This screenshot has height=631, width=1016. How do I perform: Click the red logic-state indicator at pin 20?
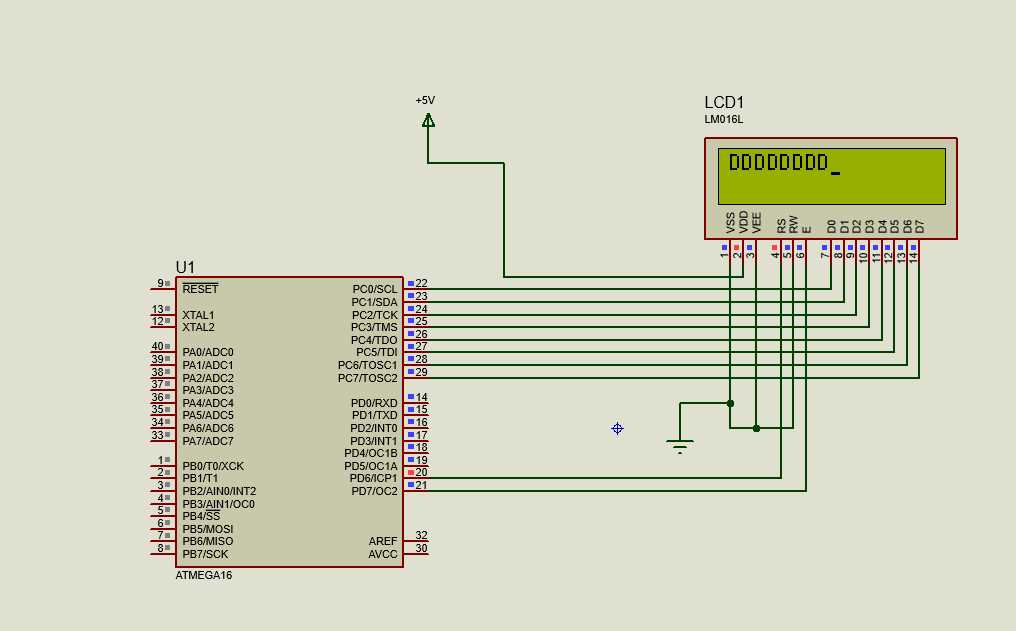[x=411, y=472]
